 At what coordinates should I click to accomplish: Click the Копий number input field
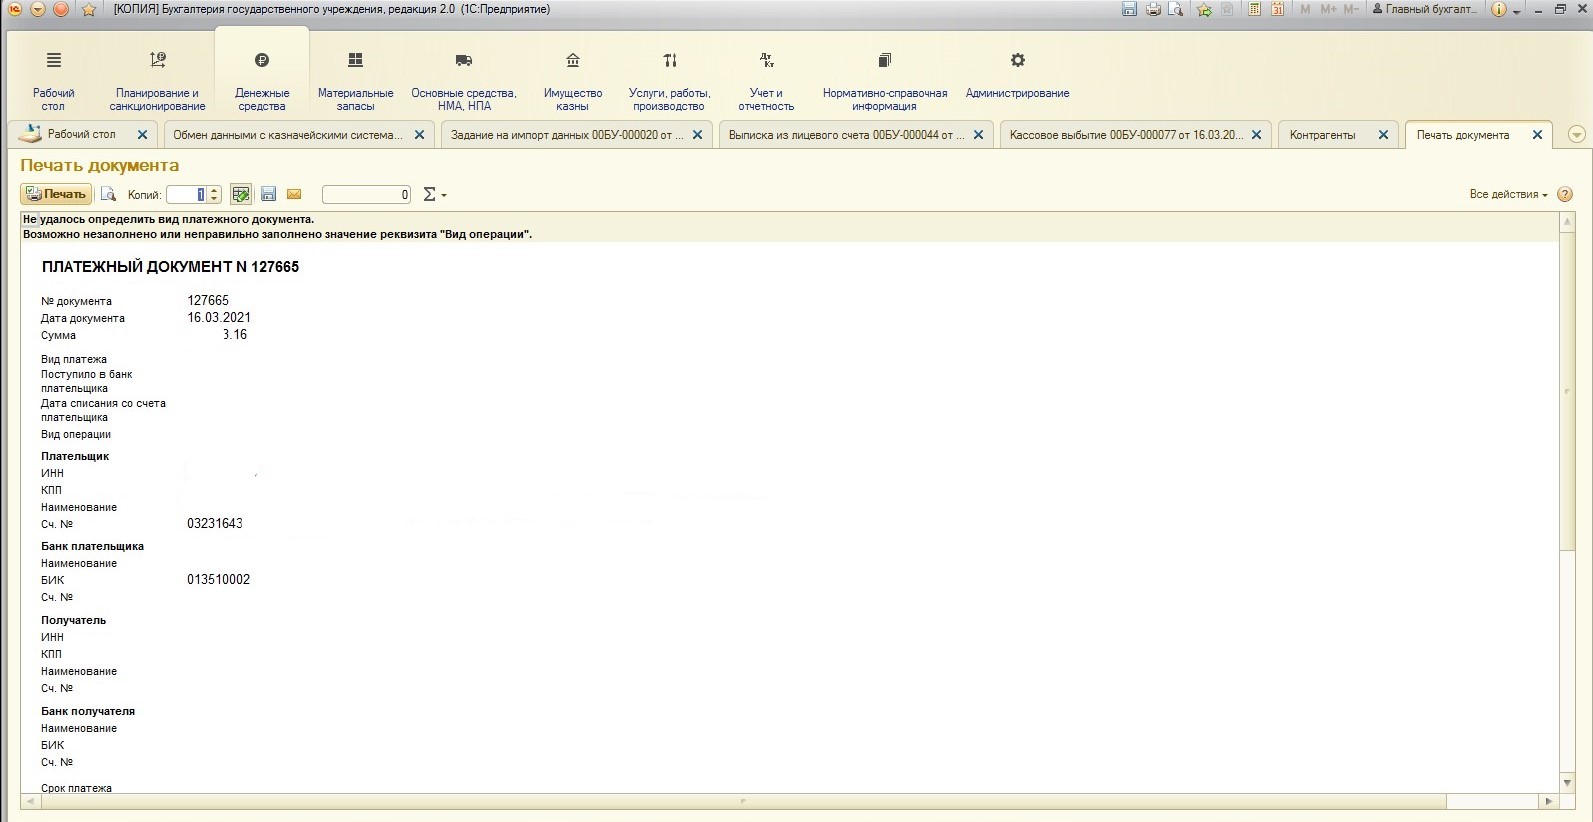coord(186,195)
